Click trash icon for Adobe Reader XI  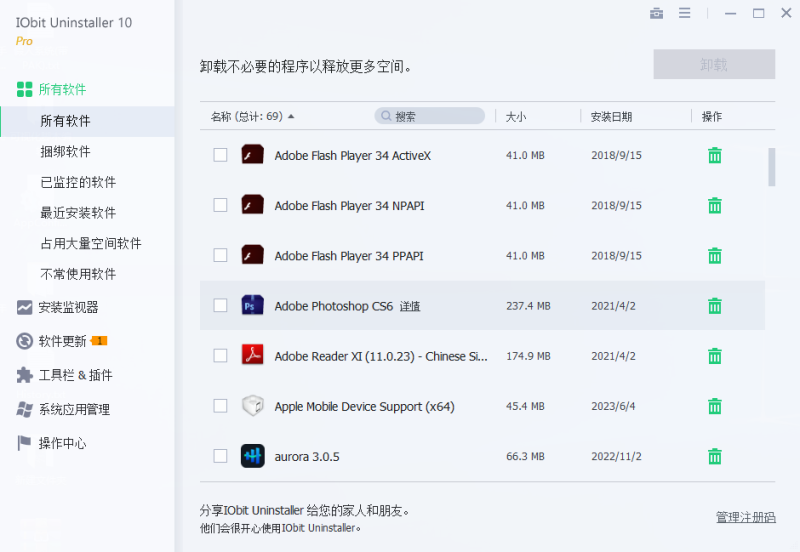click(715, 356)
